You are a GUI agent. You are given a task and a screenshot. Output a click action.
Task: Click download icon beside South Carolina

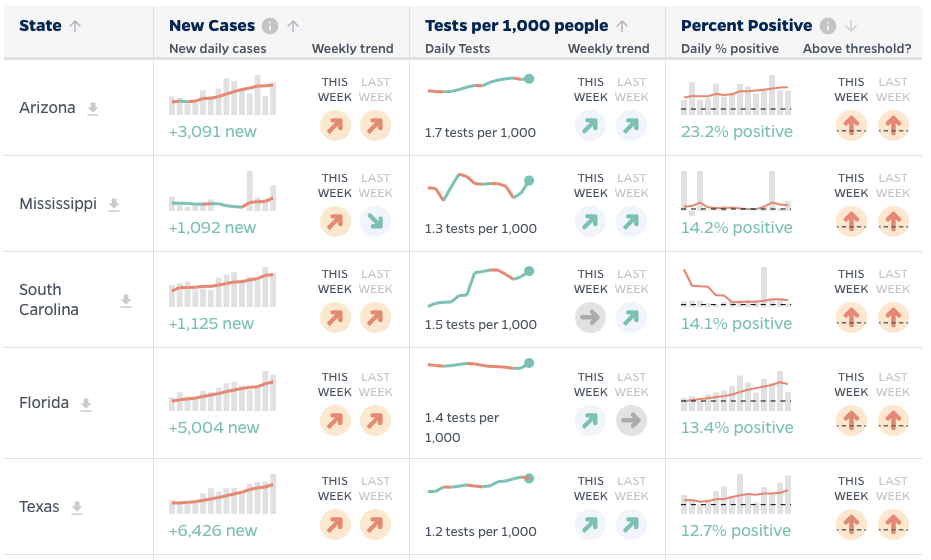tap(126, 300)
